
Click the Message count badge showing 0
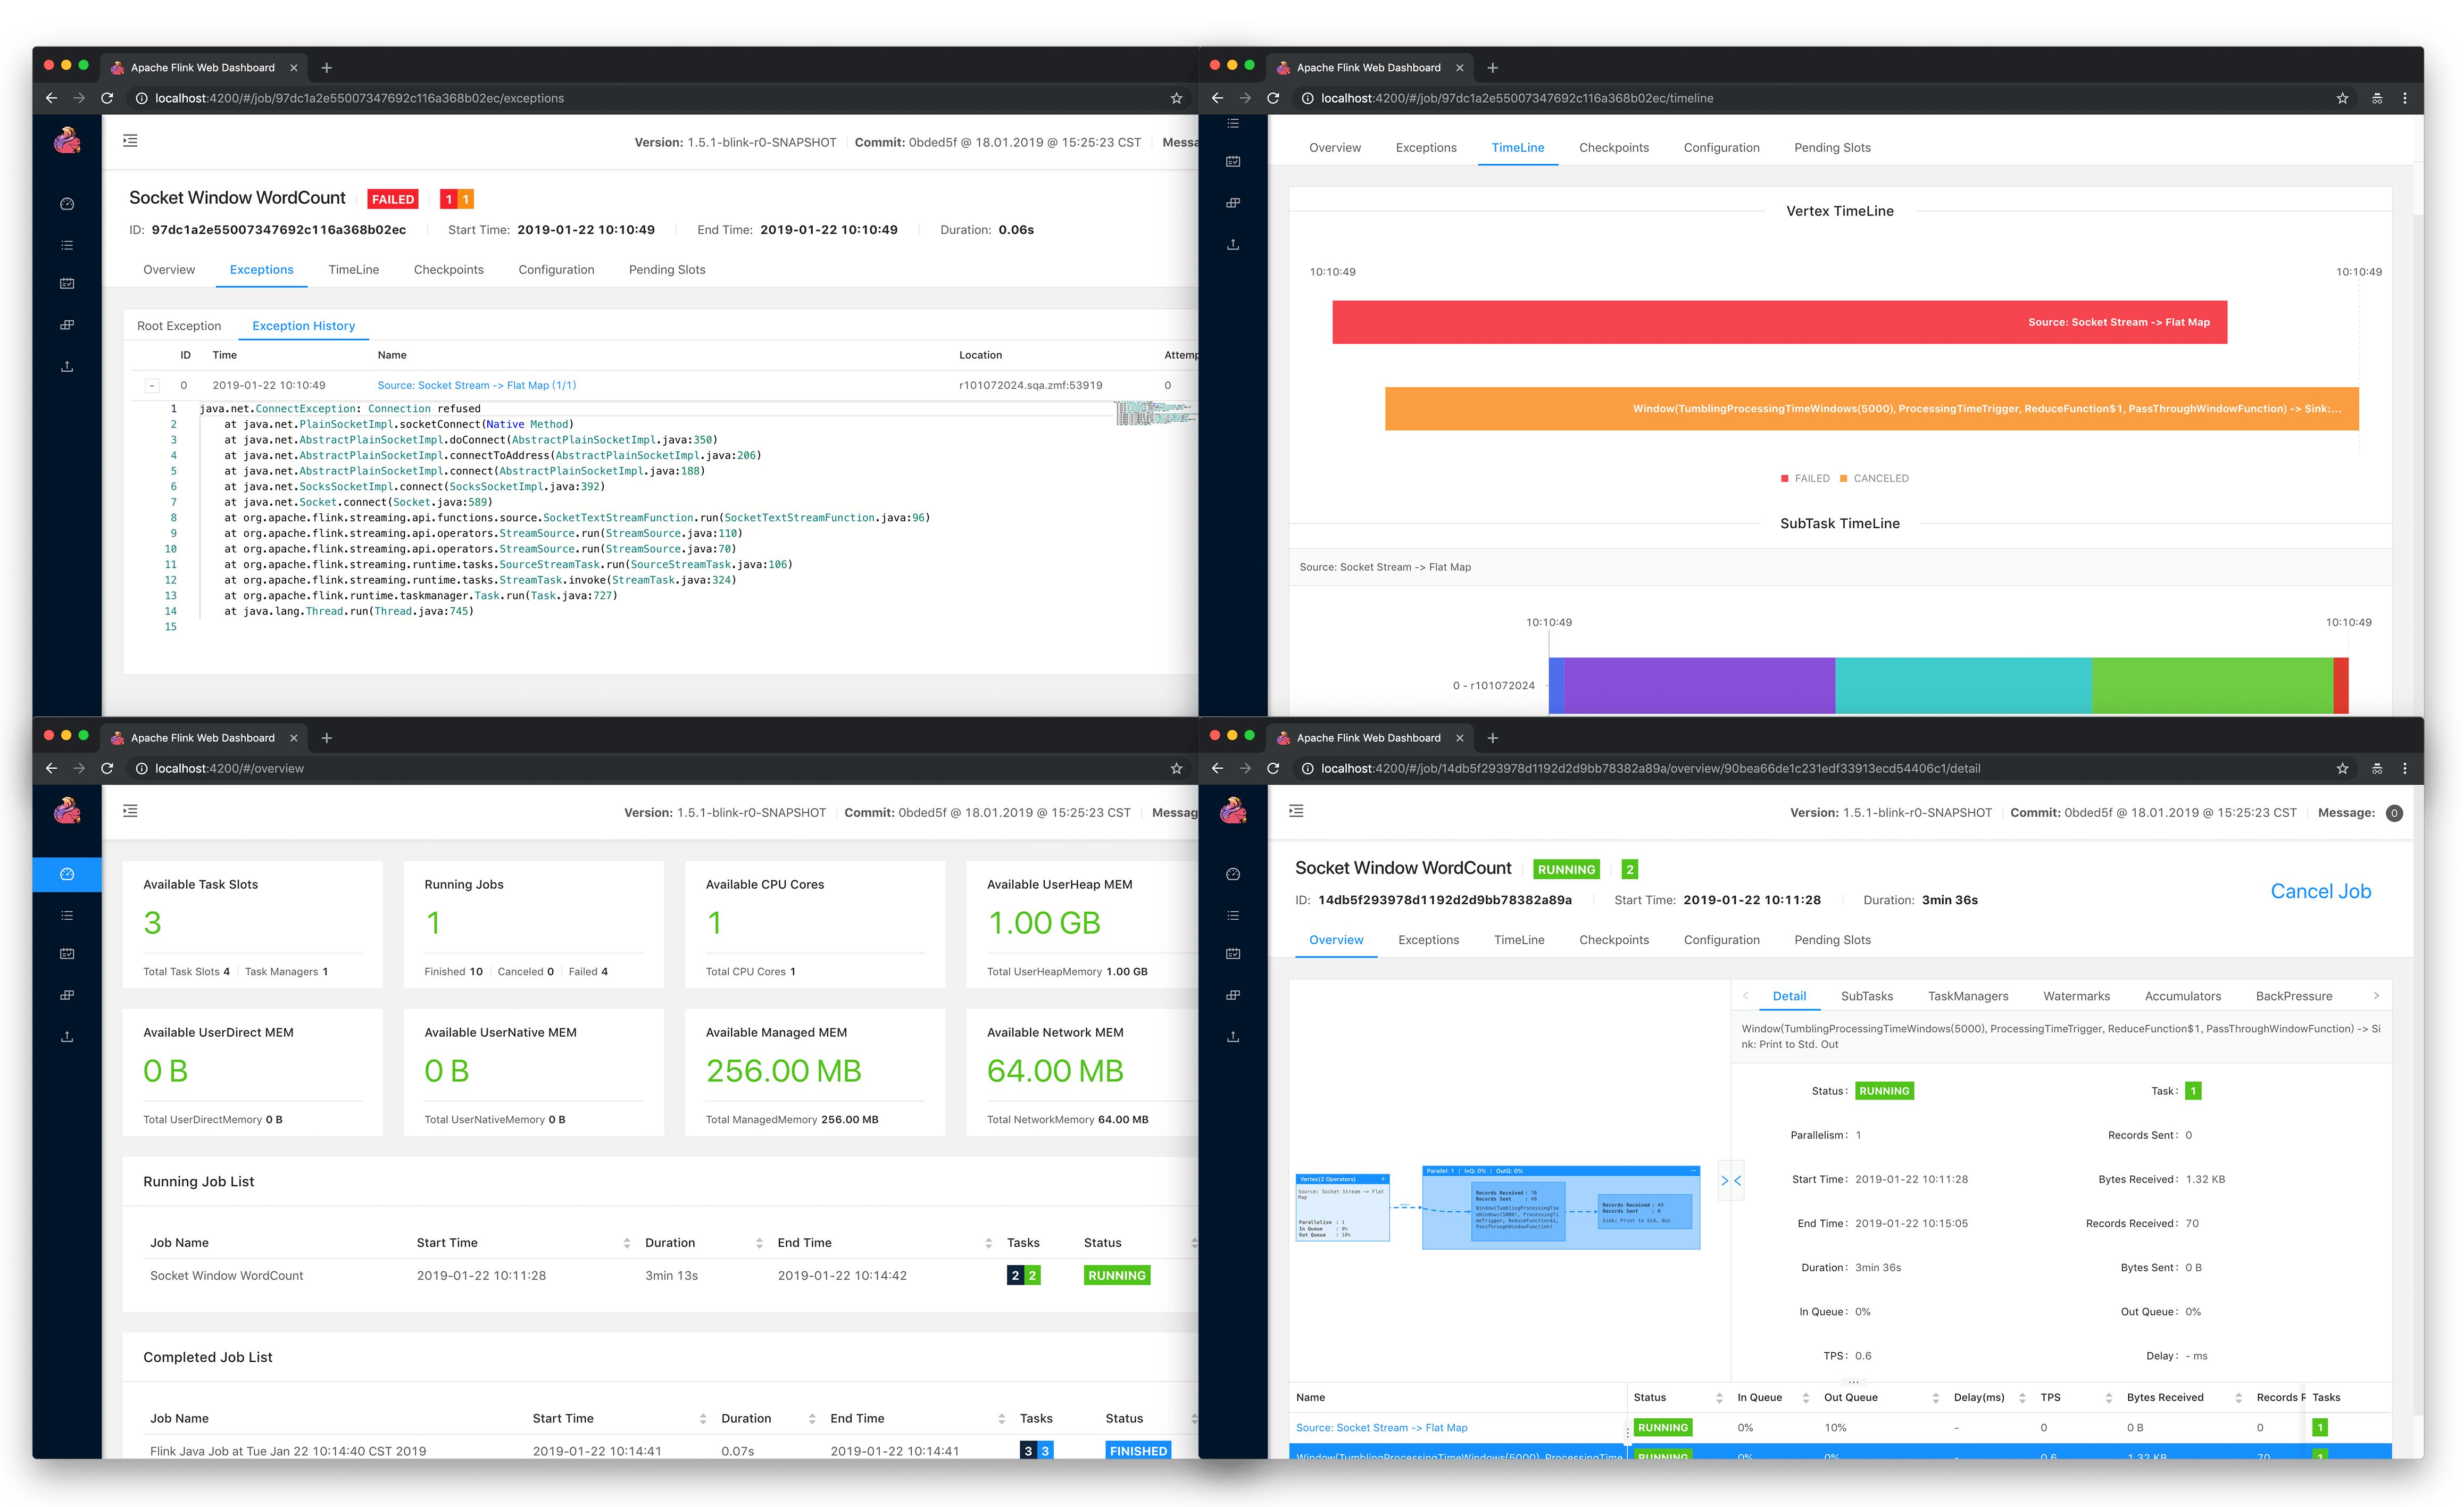pos(2394,813)
